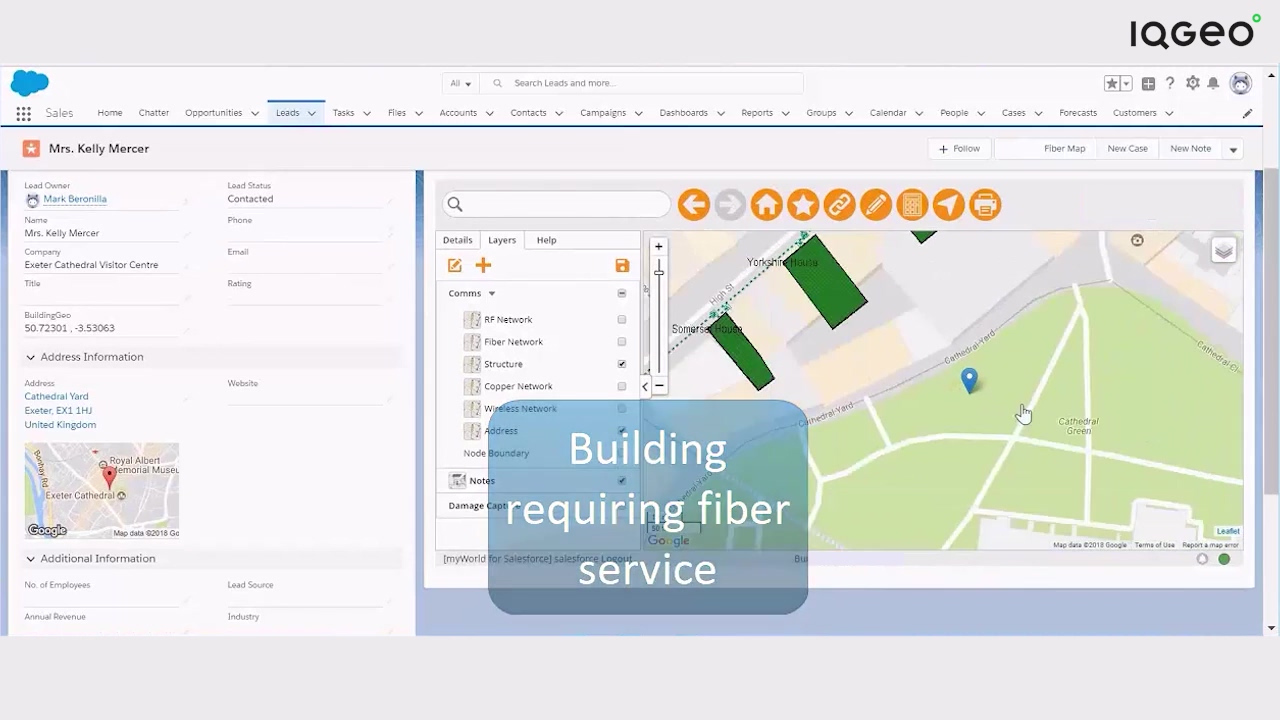
Task: Click the edit navigation pencil icon
Action: click(1247, 113)
